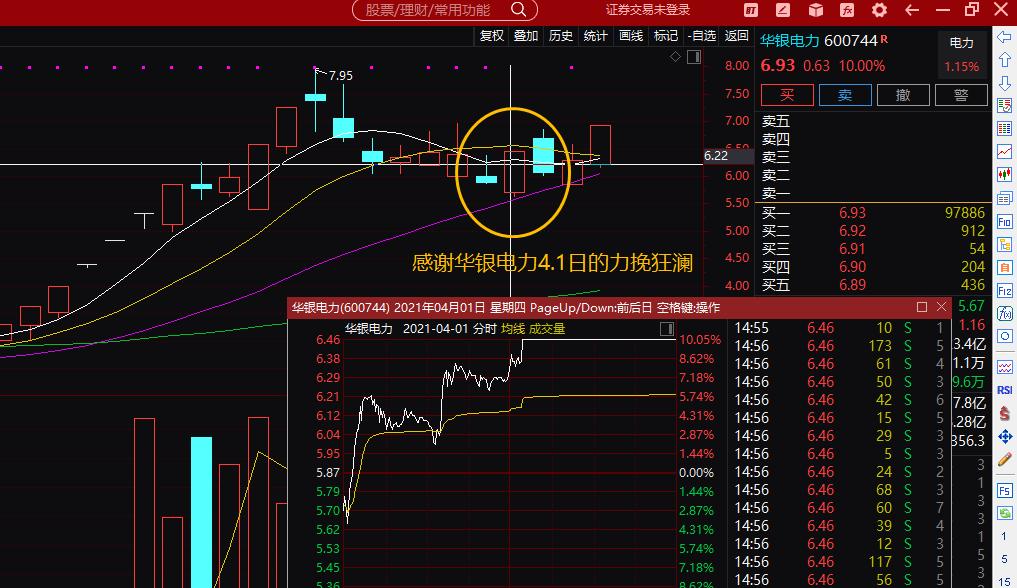Image resolution: width=1017 pixels, height=588 pixels.
Task: Click the red dollar sign sidebar icon
Action: (x=1005, y=412)
